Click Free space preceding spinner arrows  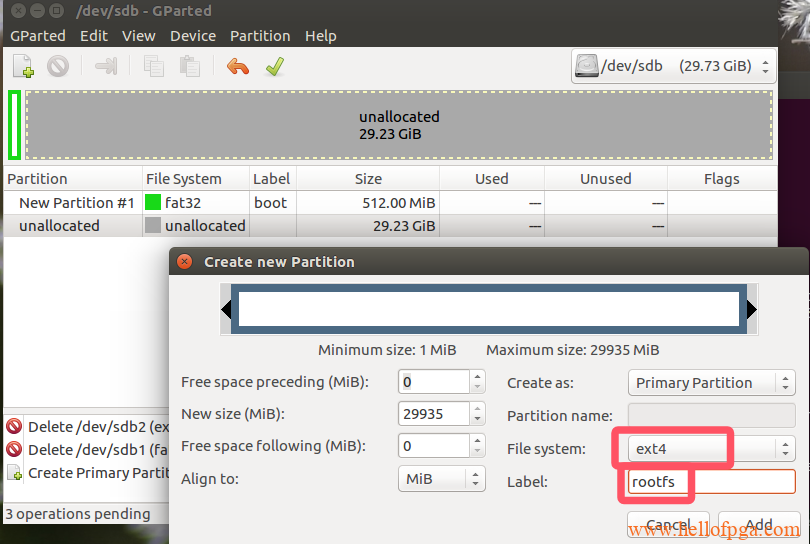pos(477,382)
